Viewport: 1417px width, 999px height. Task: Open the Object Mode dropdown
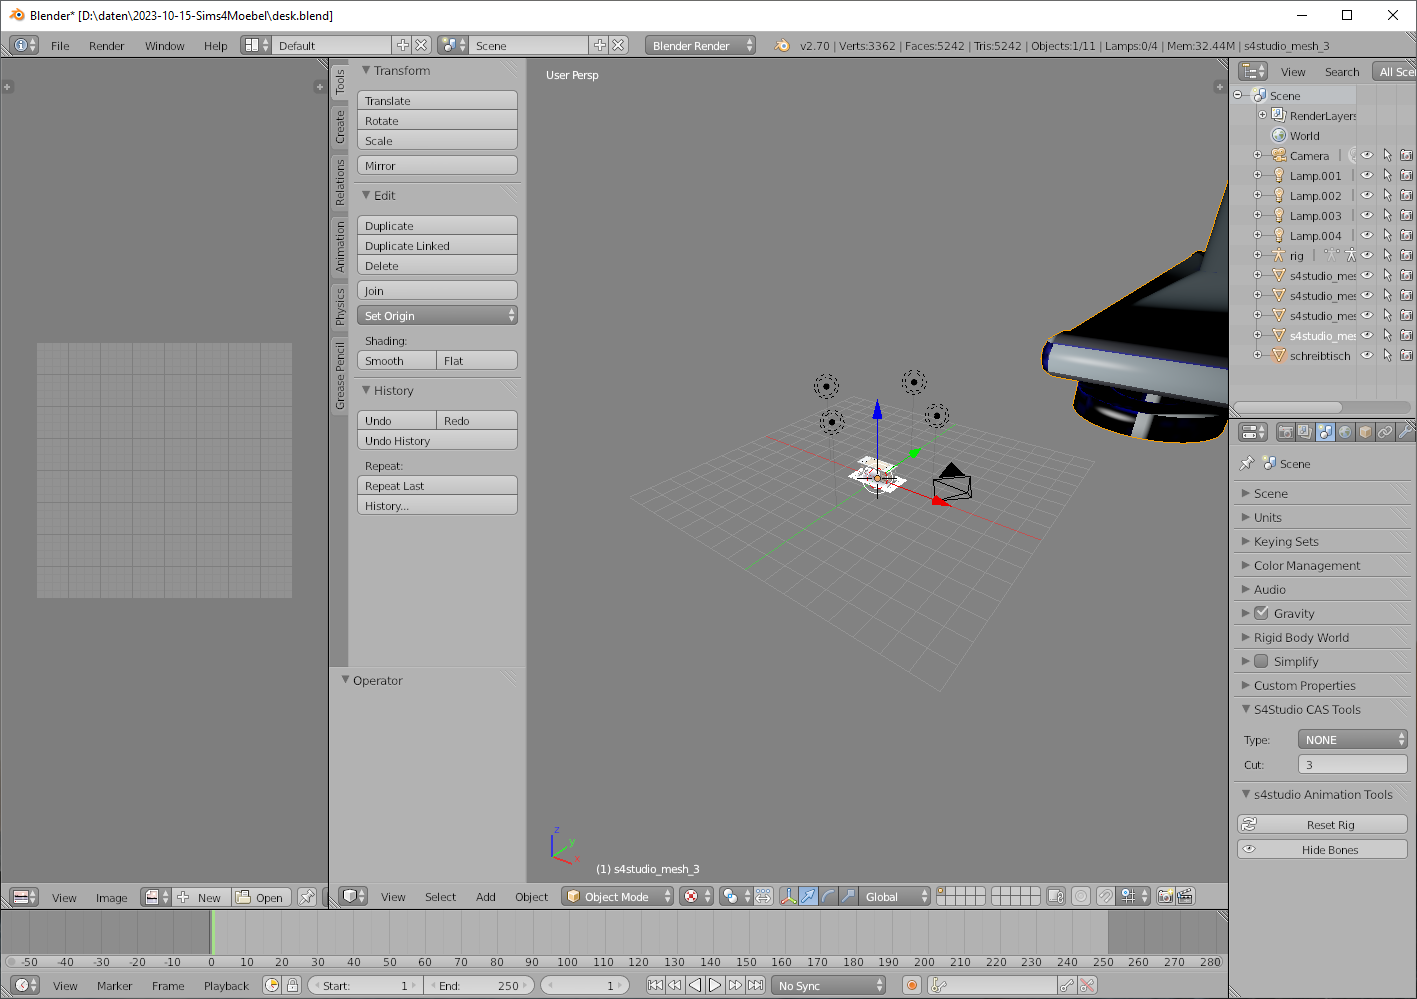[x=619, y=897]
